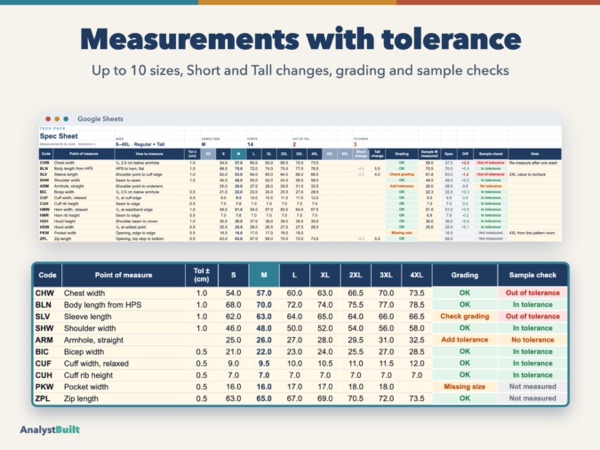Click the '78.5' value in Body length row
This screenshot has width=600, height=450.
point(417,305)
